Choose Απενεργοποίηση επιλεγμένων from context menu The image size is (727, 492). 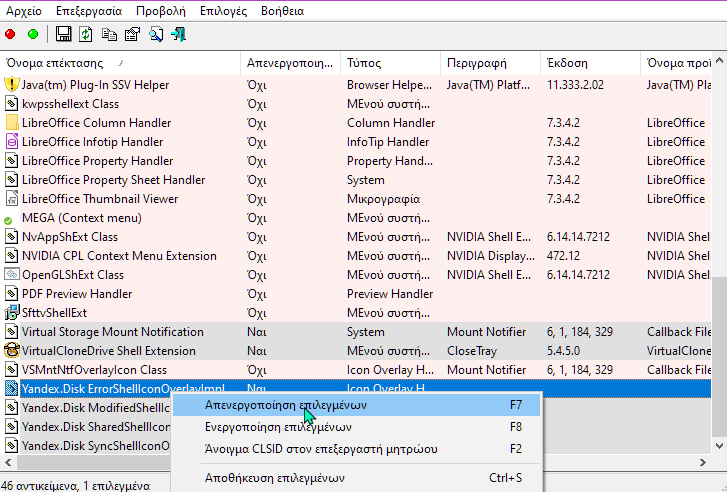(357, 405)
